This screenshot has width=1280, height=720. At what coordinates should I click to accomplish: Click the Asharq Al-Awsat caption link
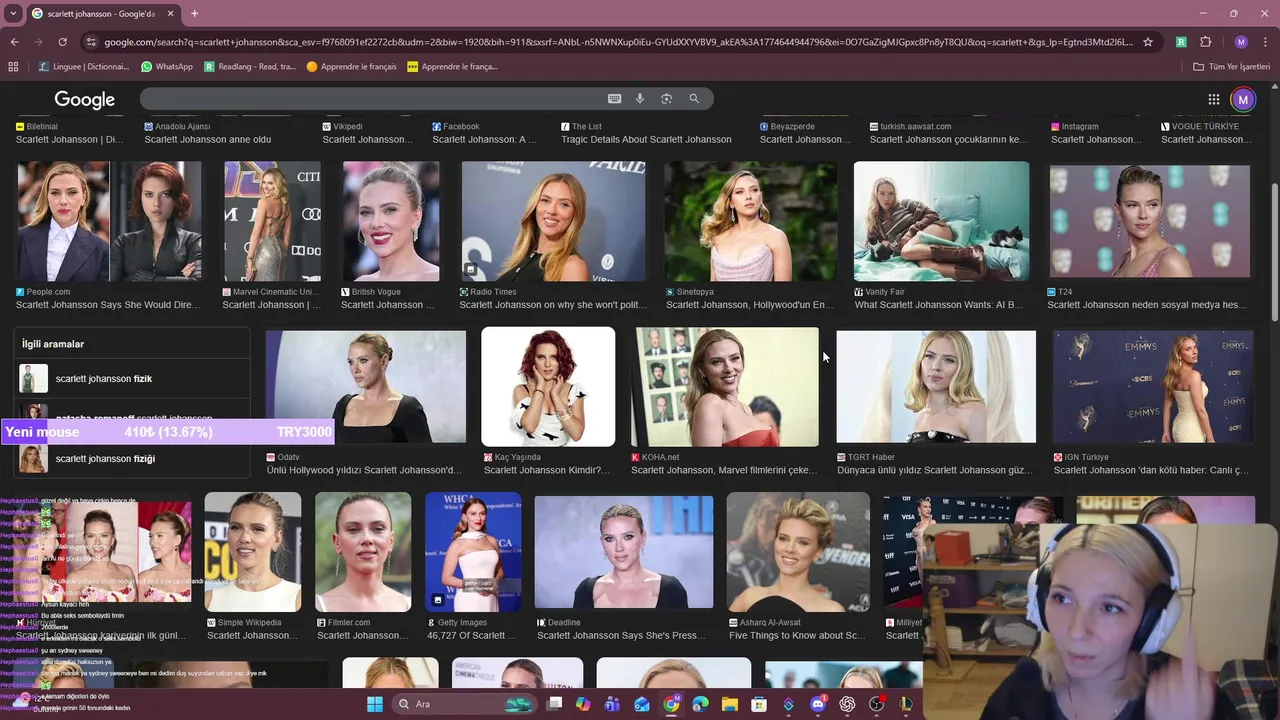[x=797, y=635]
